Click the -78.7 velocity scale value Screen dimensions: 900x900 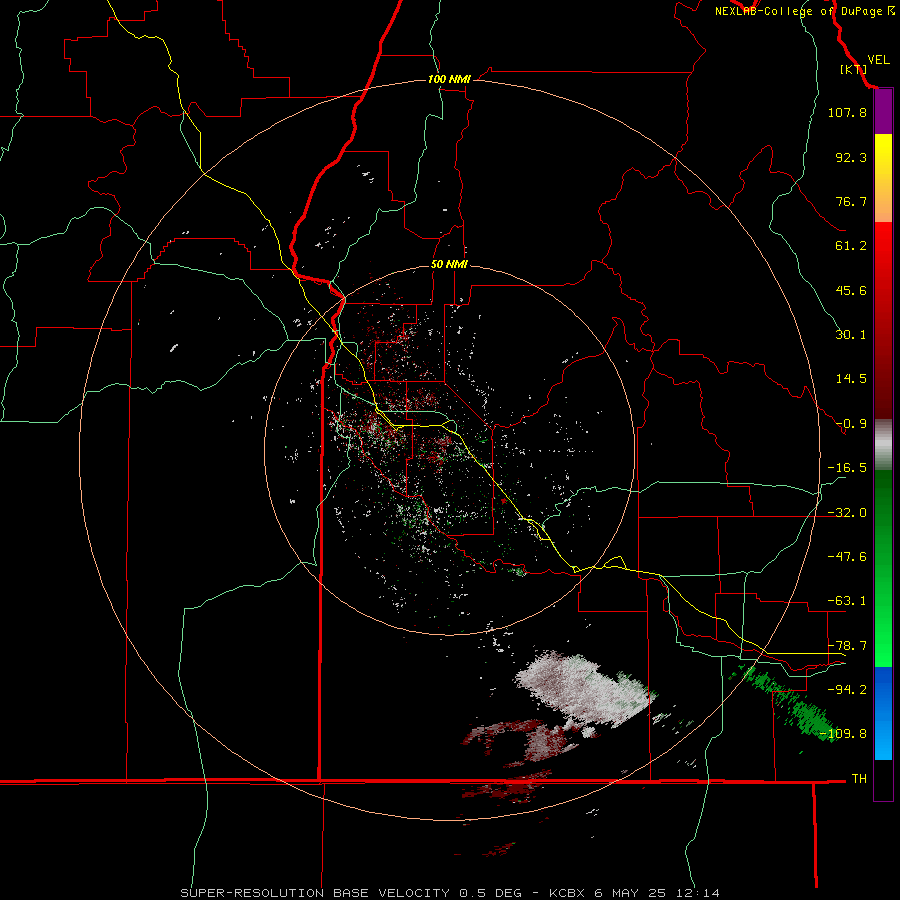point(847,646)
